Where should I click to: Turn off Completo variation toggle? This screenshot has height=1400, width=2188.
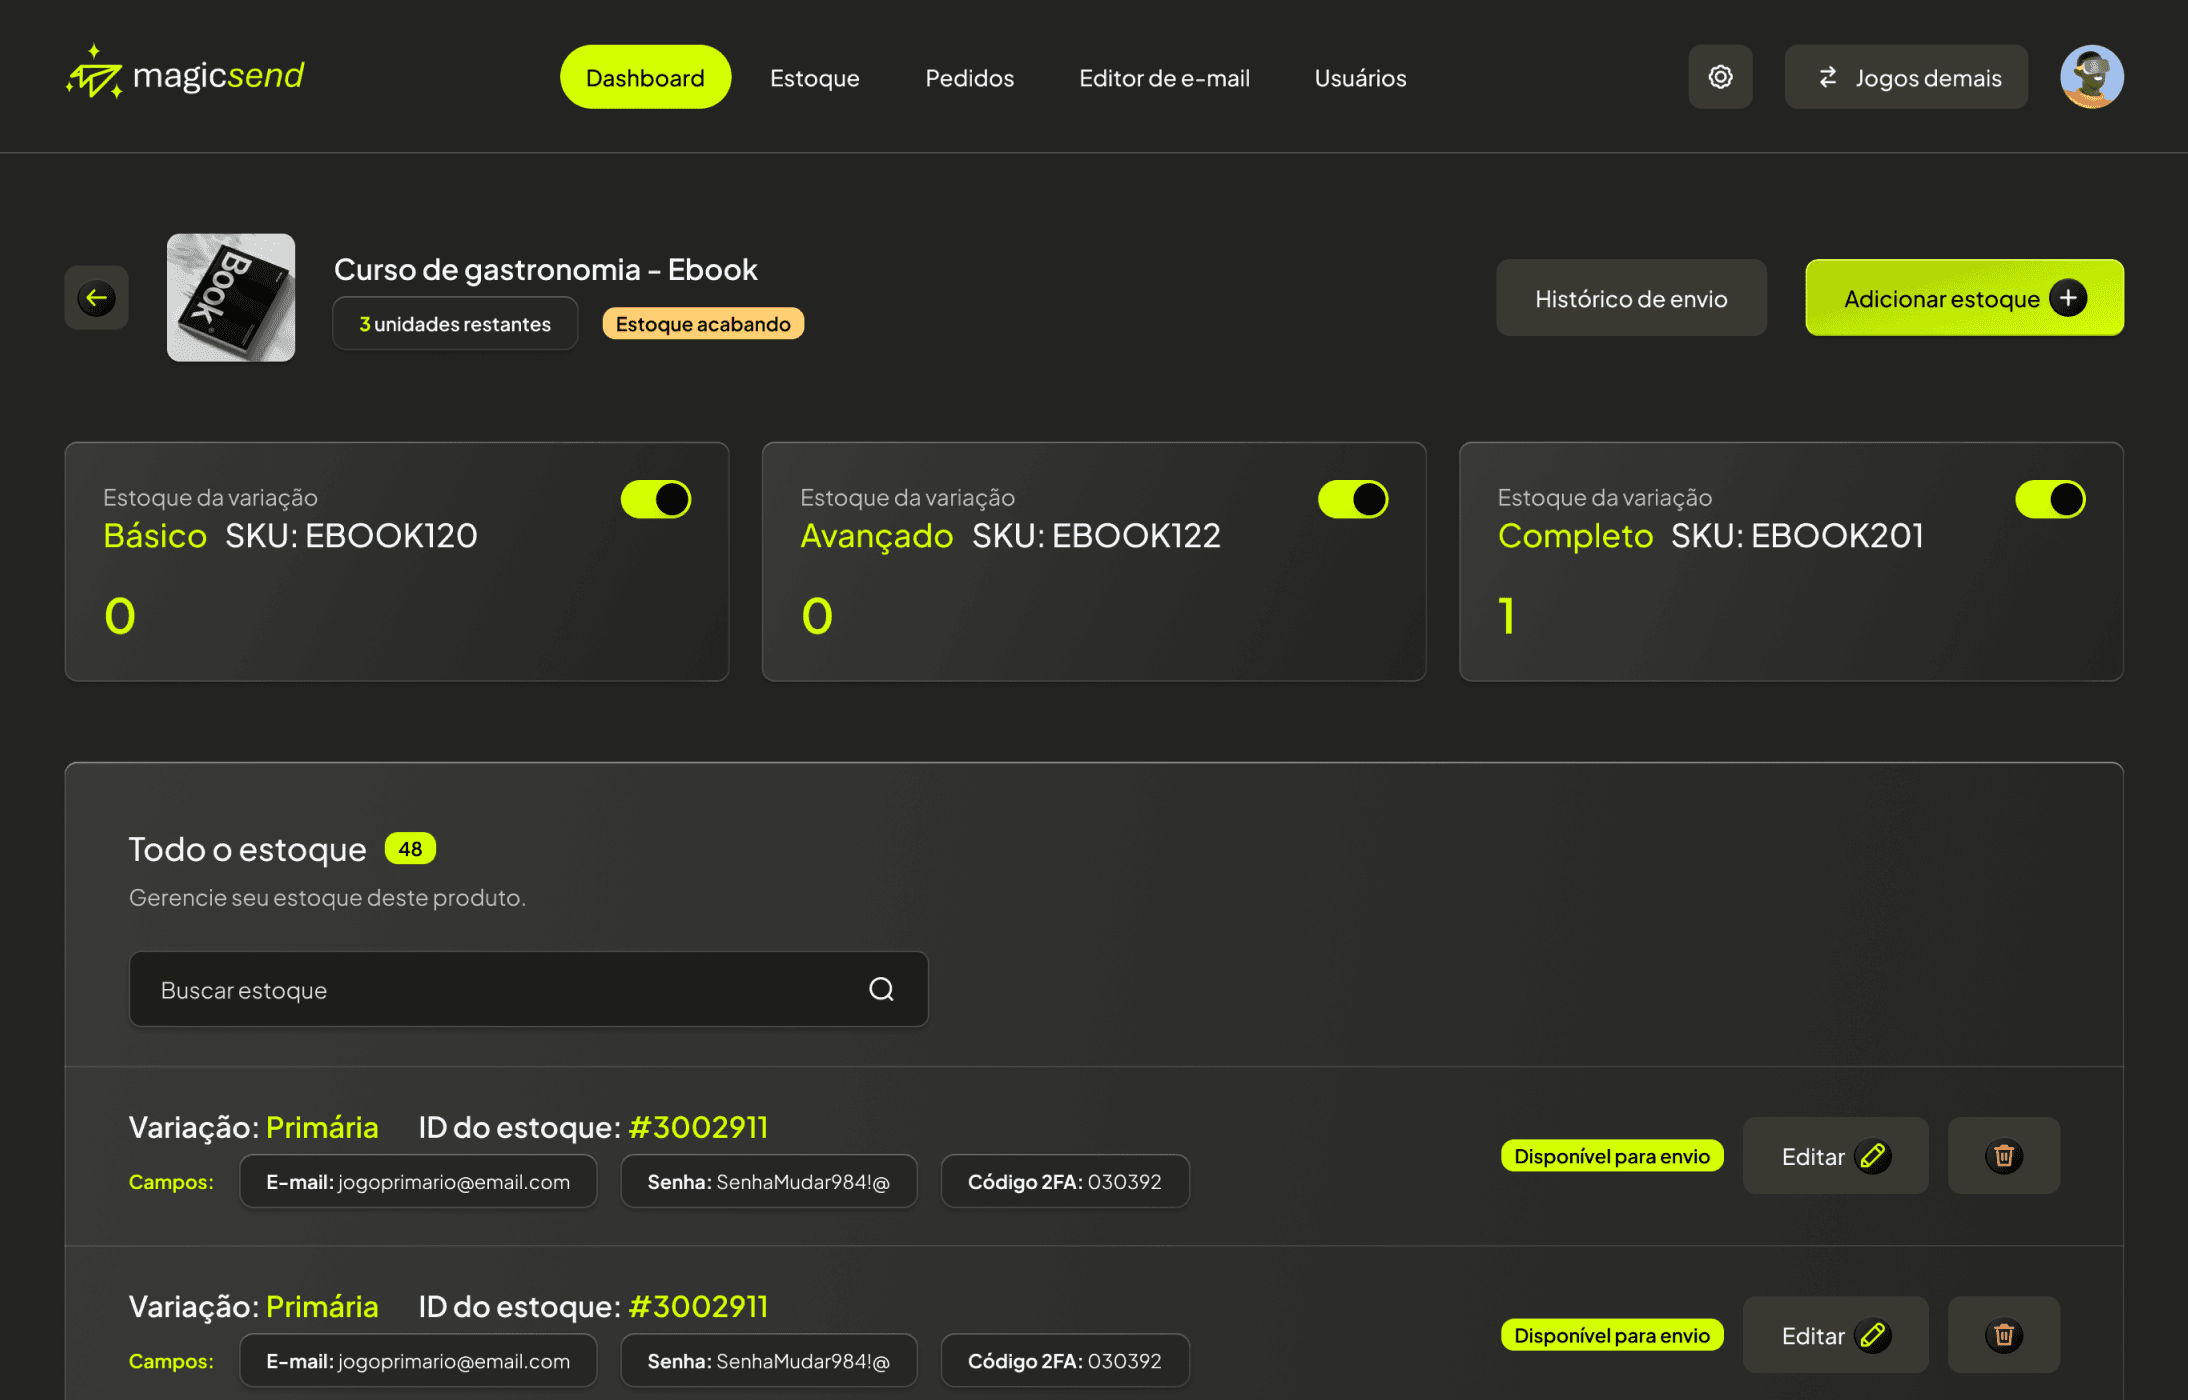tap(2050, 499)
